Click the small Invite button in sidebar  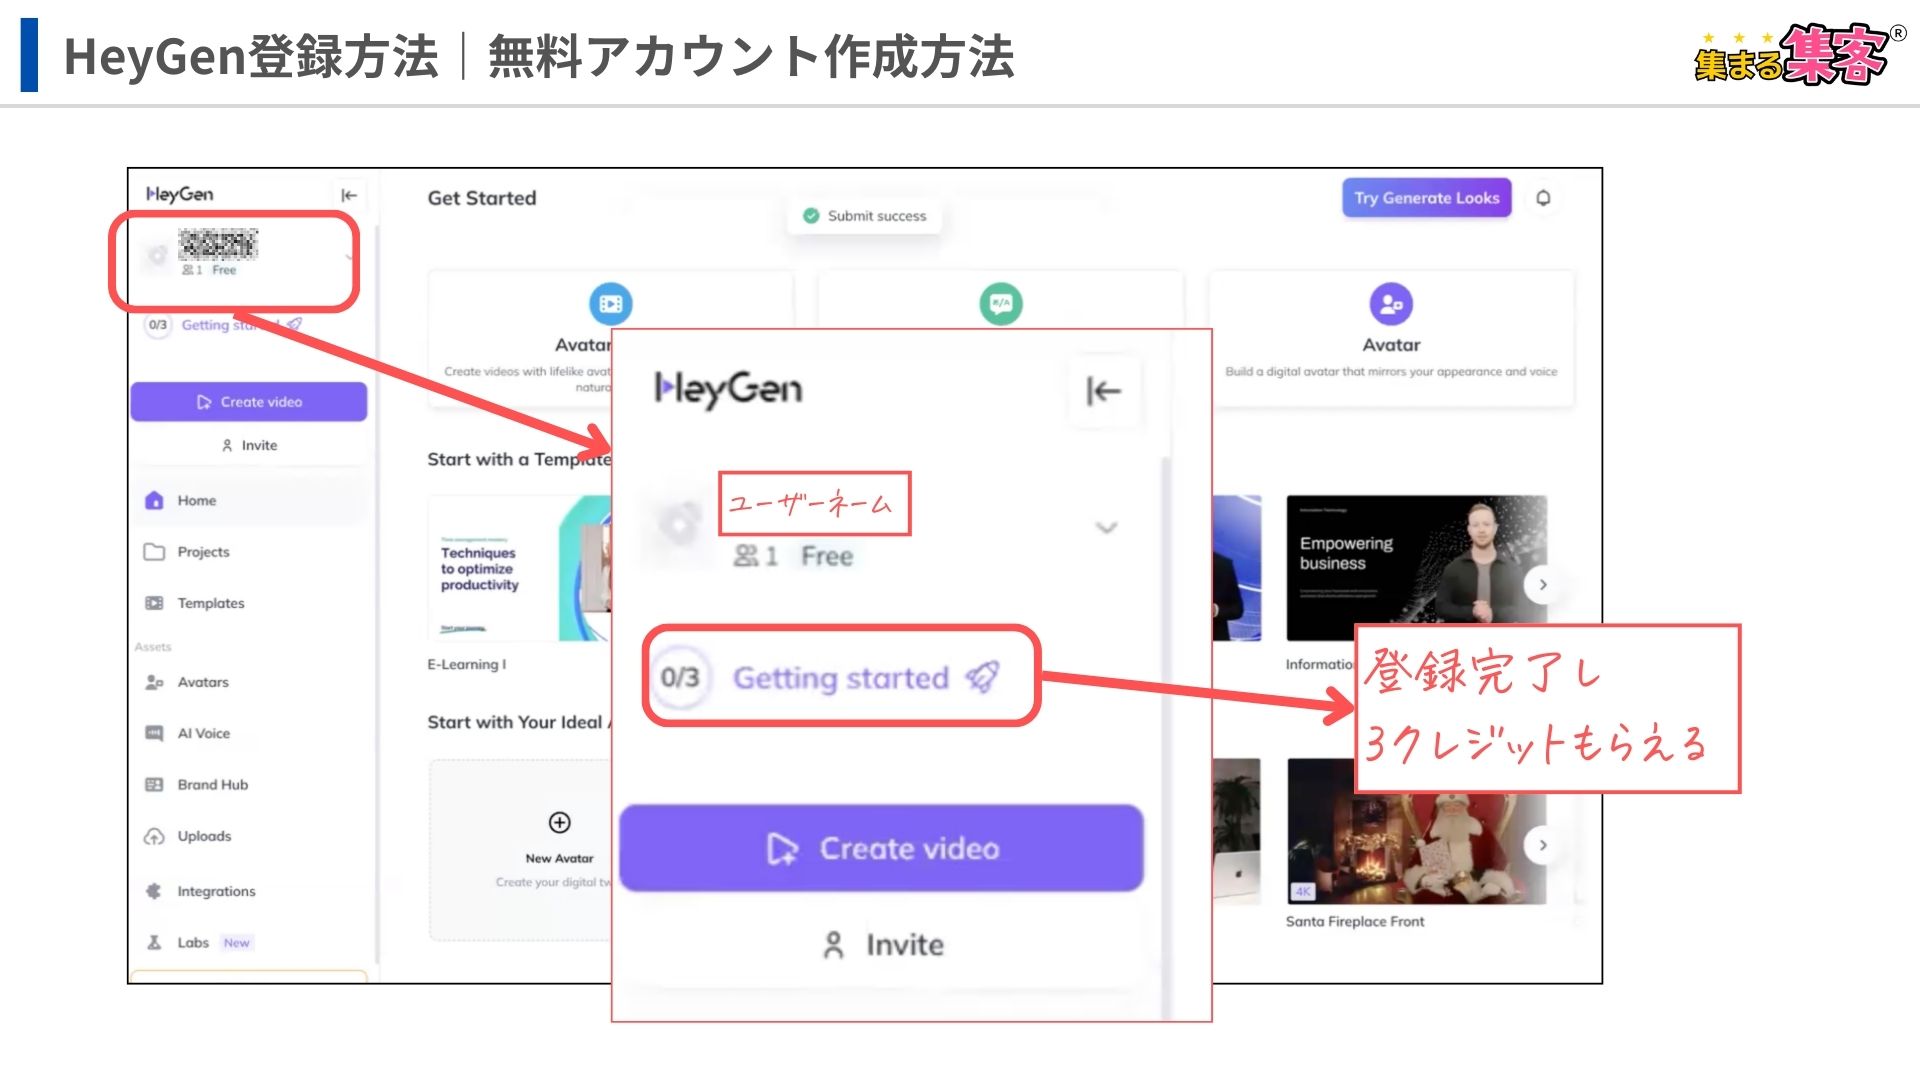click(x=249, y=445)
